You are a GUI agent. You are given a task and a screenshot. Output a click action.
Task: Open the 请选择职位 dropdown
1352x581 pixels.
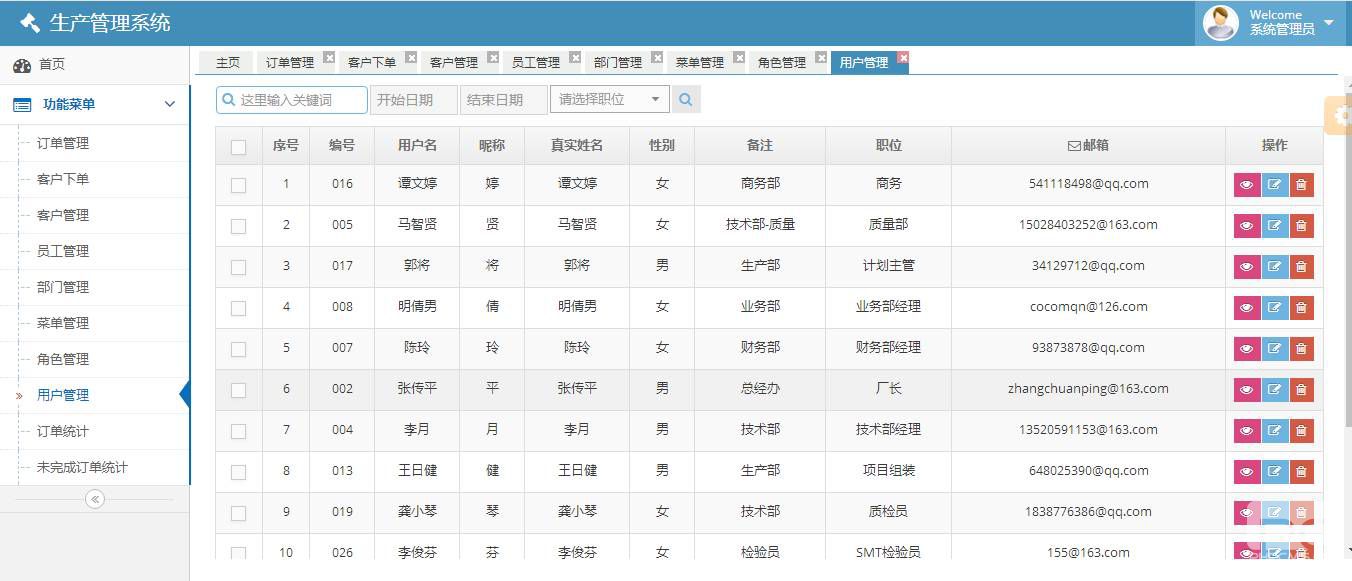[x=609, y=100]
